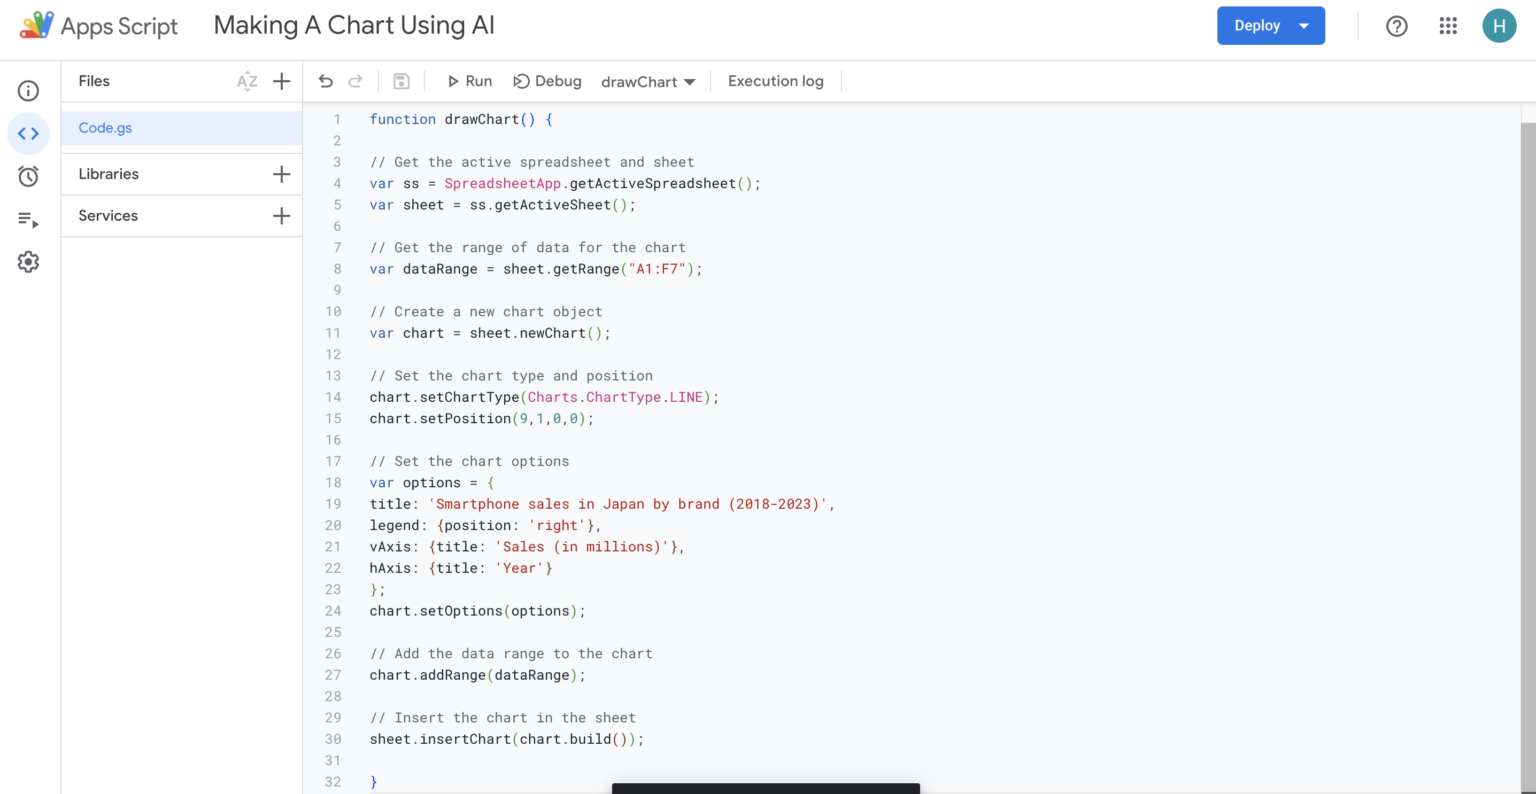Sort files alphabetically with AZ icon
Screen dimensions: 1536x794
247,81
